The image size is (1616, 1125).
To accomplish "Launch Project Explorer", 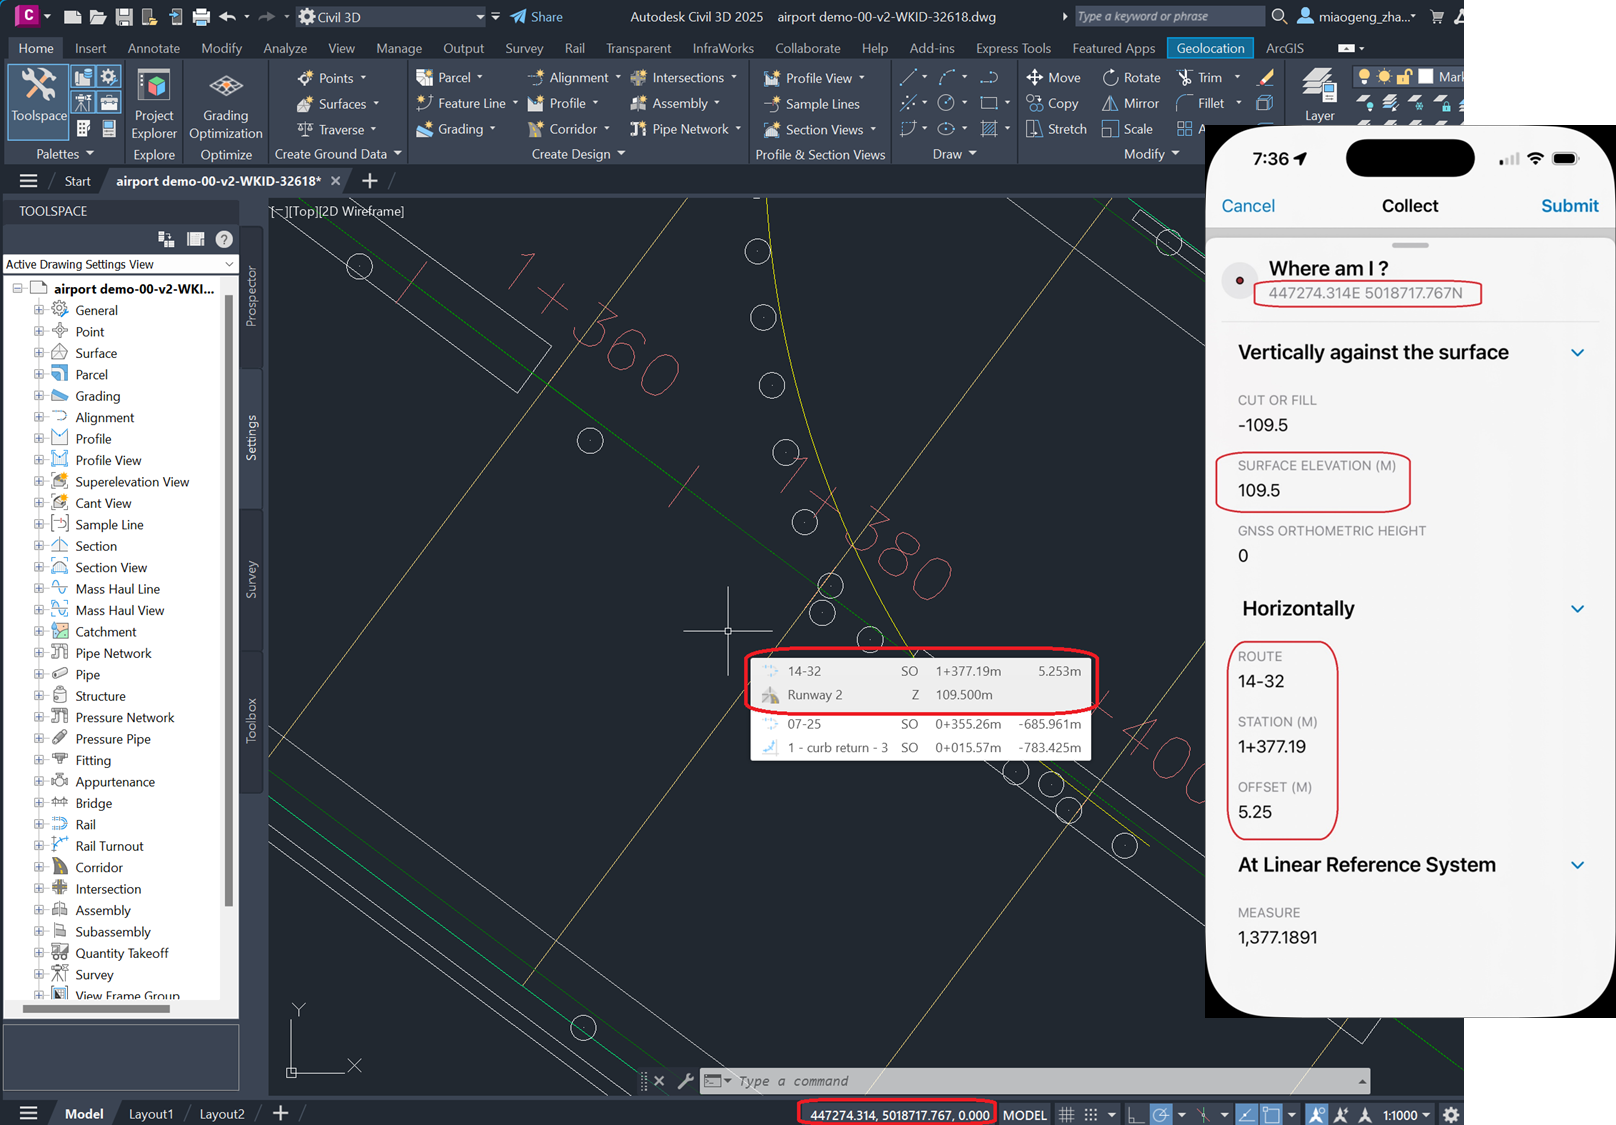I will pos(153,100).
